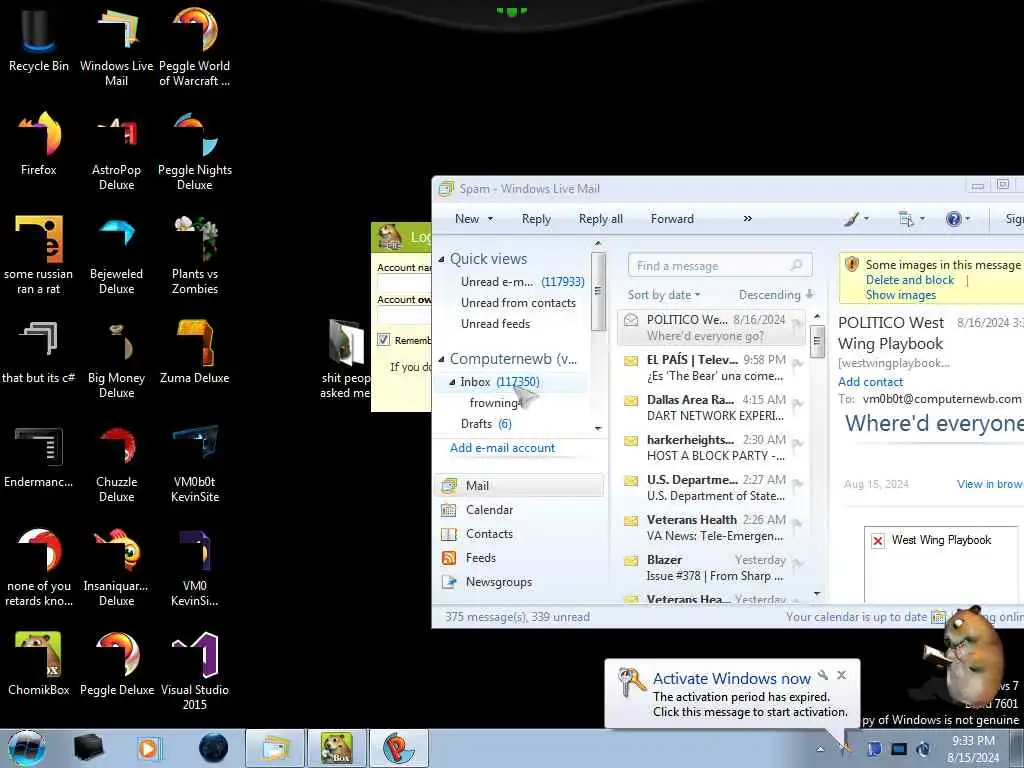Expand the toolbar overflow chevron
This screenshot has height=768, width=1024.
pyautogui.click(x=748, y=219)
